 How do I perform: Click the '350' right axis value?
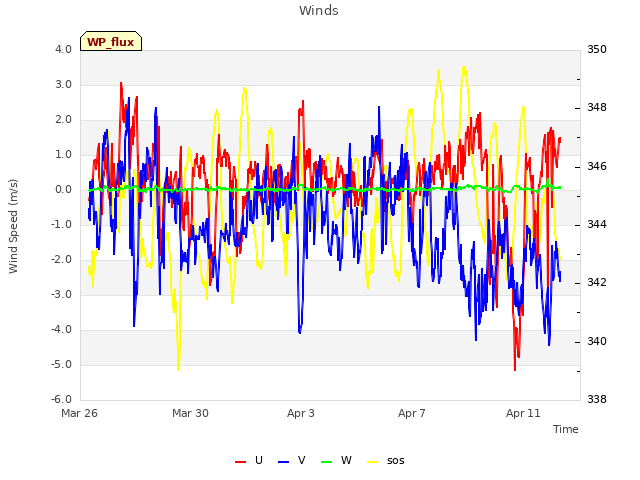coord(597,49)
